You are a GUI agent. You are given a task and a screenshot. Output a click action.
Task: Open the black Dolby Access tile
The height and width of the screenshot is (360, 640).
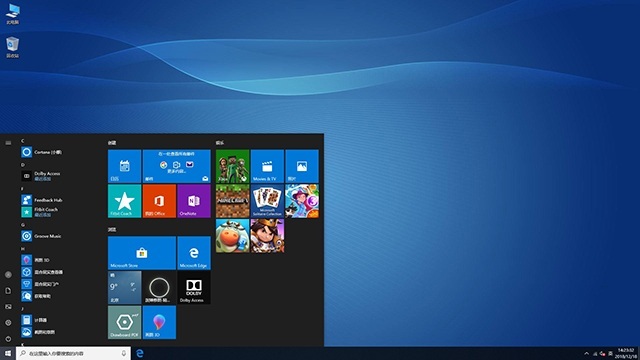click(x=194, y=288)
